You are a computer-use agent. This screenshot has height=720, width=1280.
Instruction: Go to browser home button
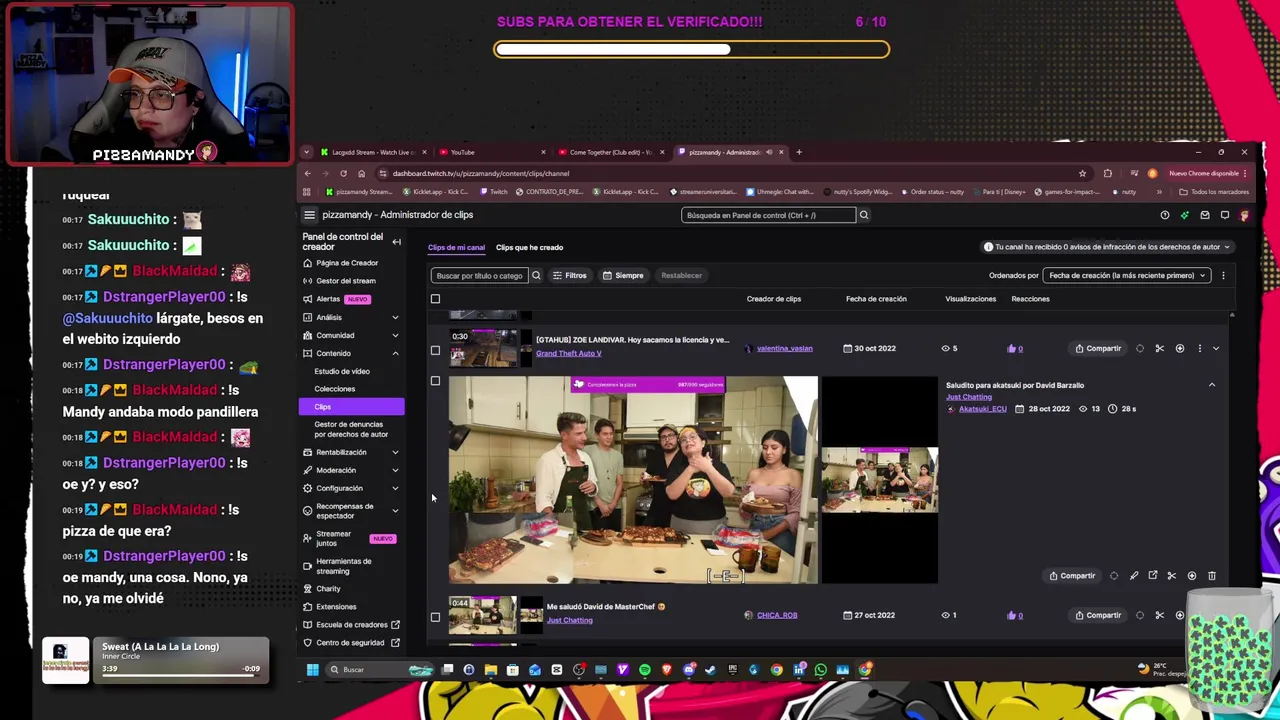[361, 173]
